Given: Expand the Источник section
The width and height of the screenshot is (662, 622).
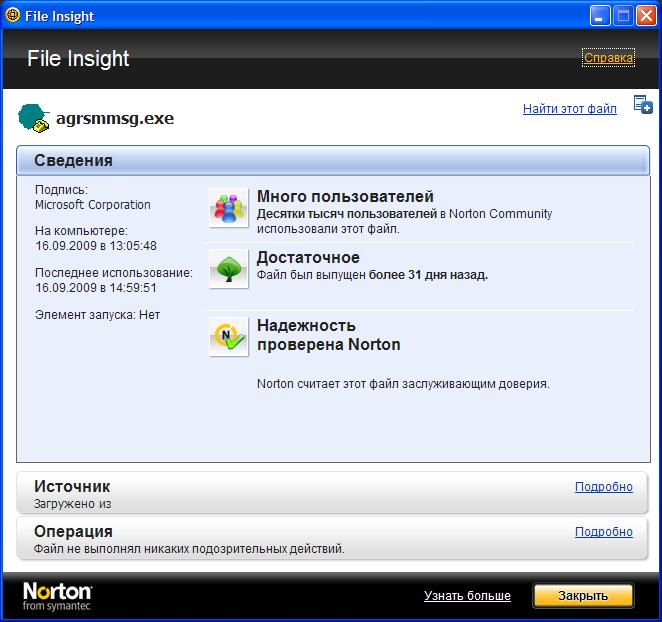Looking at the screenshot, I should (331, 493).
